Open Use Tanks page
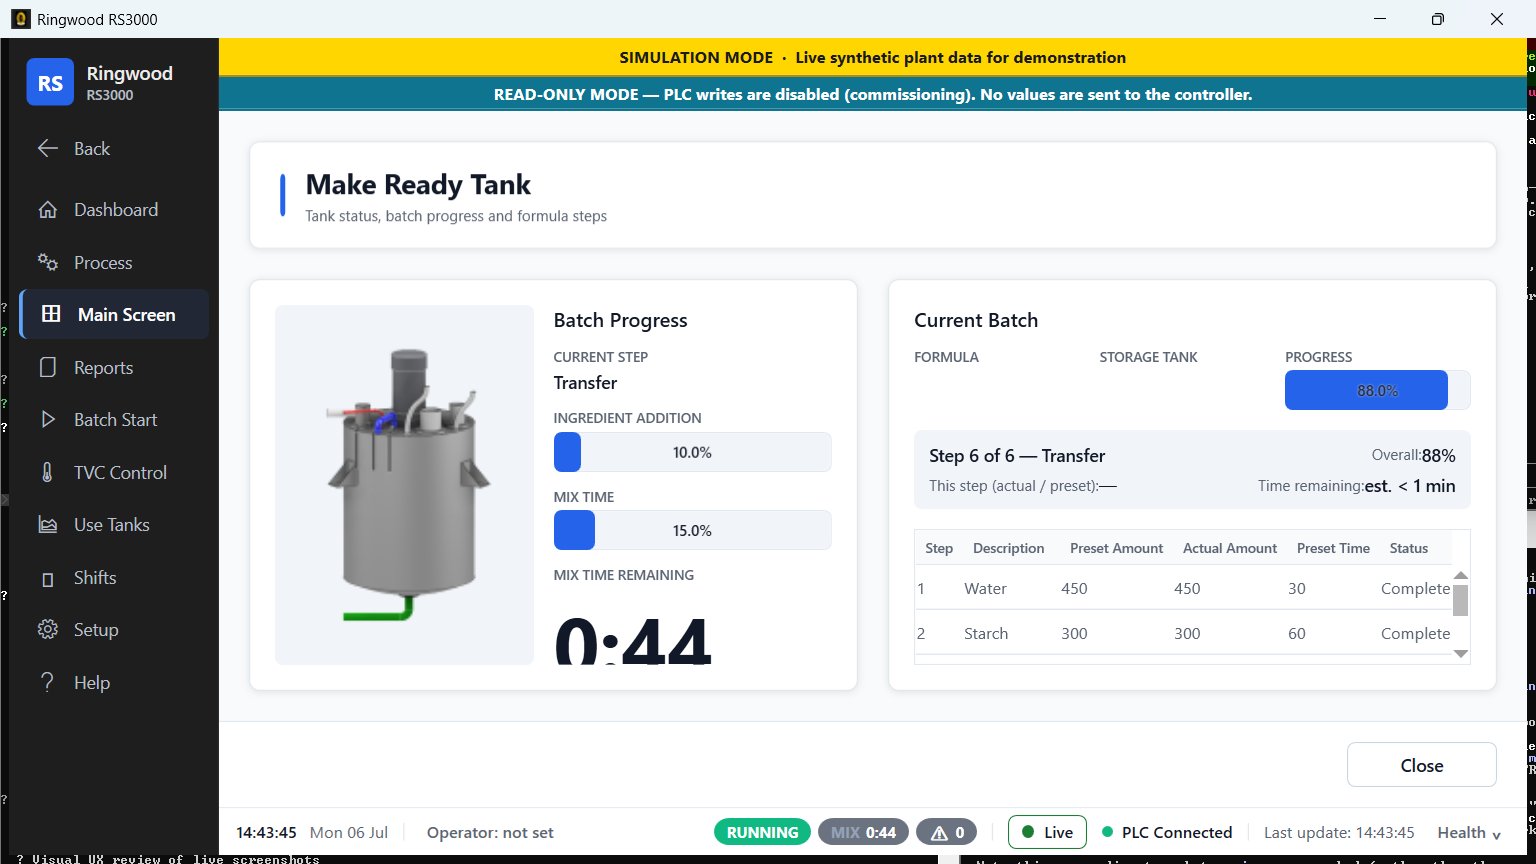 tap(114, 525)
